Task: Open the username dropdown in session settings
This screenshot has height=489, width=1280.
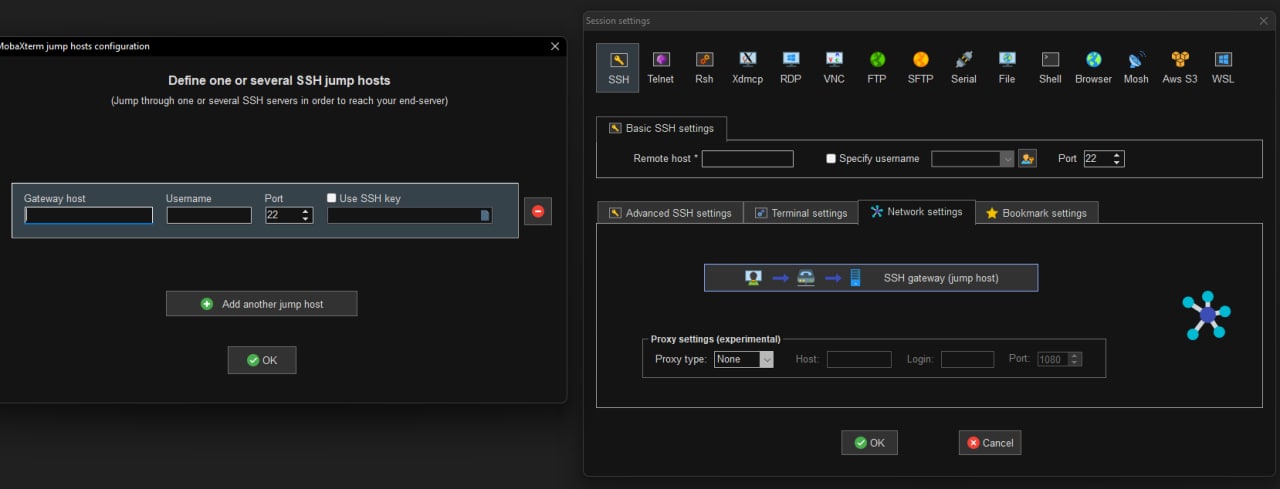Action: tap(1007, 159)
